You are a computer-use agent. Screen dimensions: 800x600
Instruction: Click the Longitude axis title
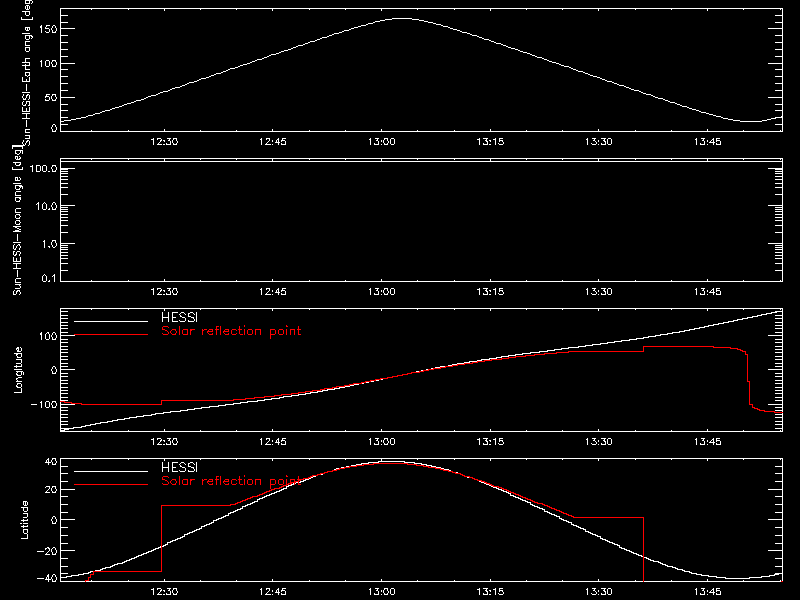(18, 370)
